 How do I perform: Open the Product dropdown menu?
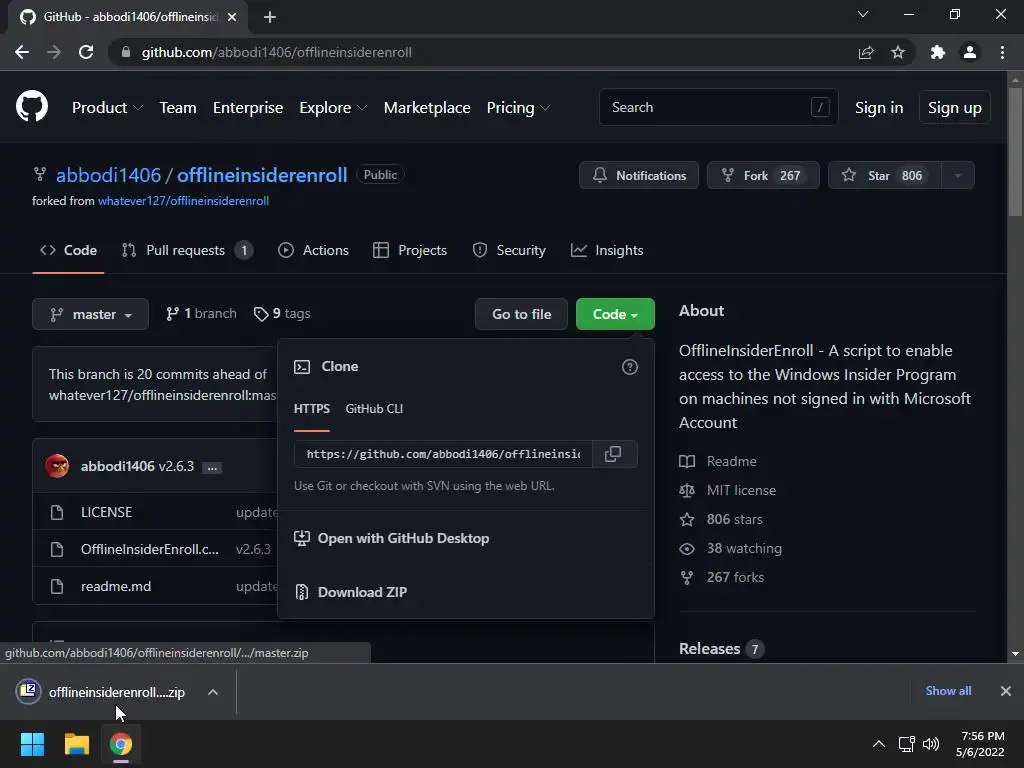(107, 108)
